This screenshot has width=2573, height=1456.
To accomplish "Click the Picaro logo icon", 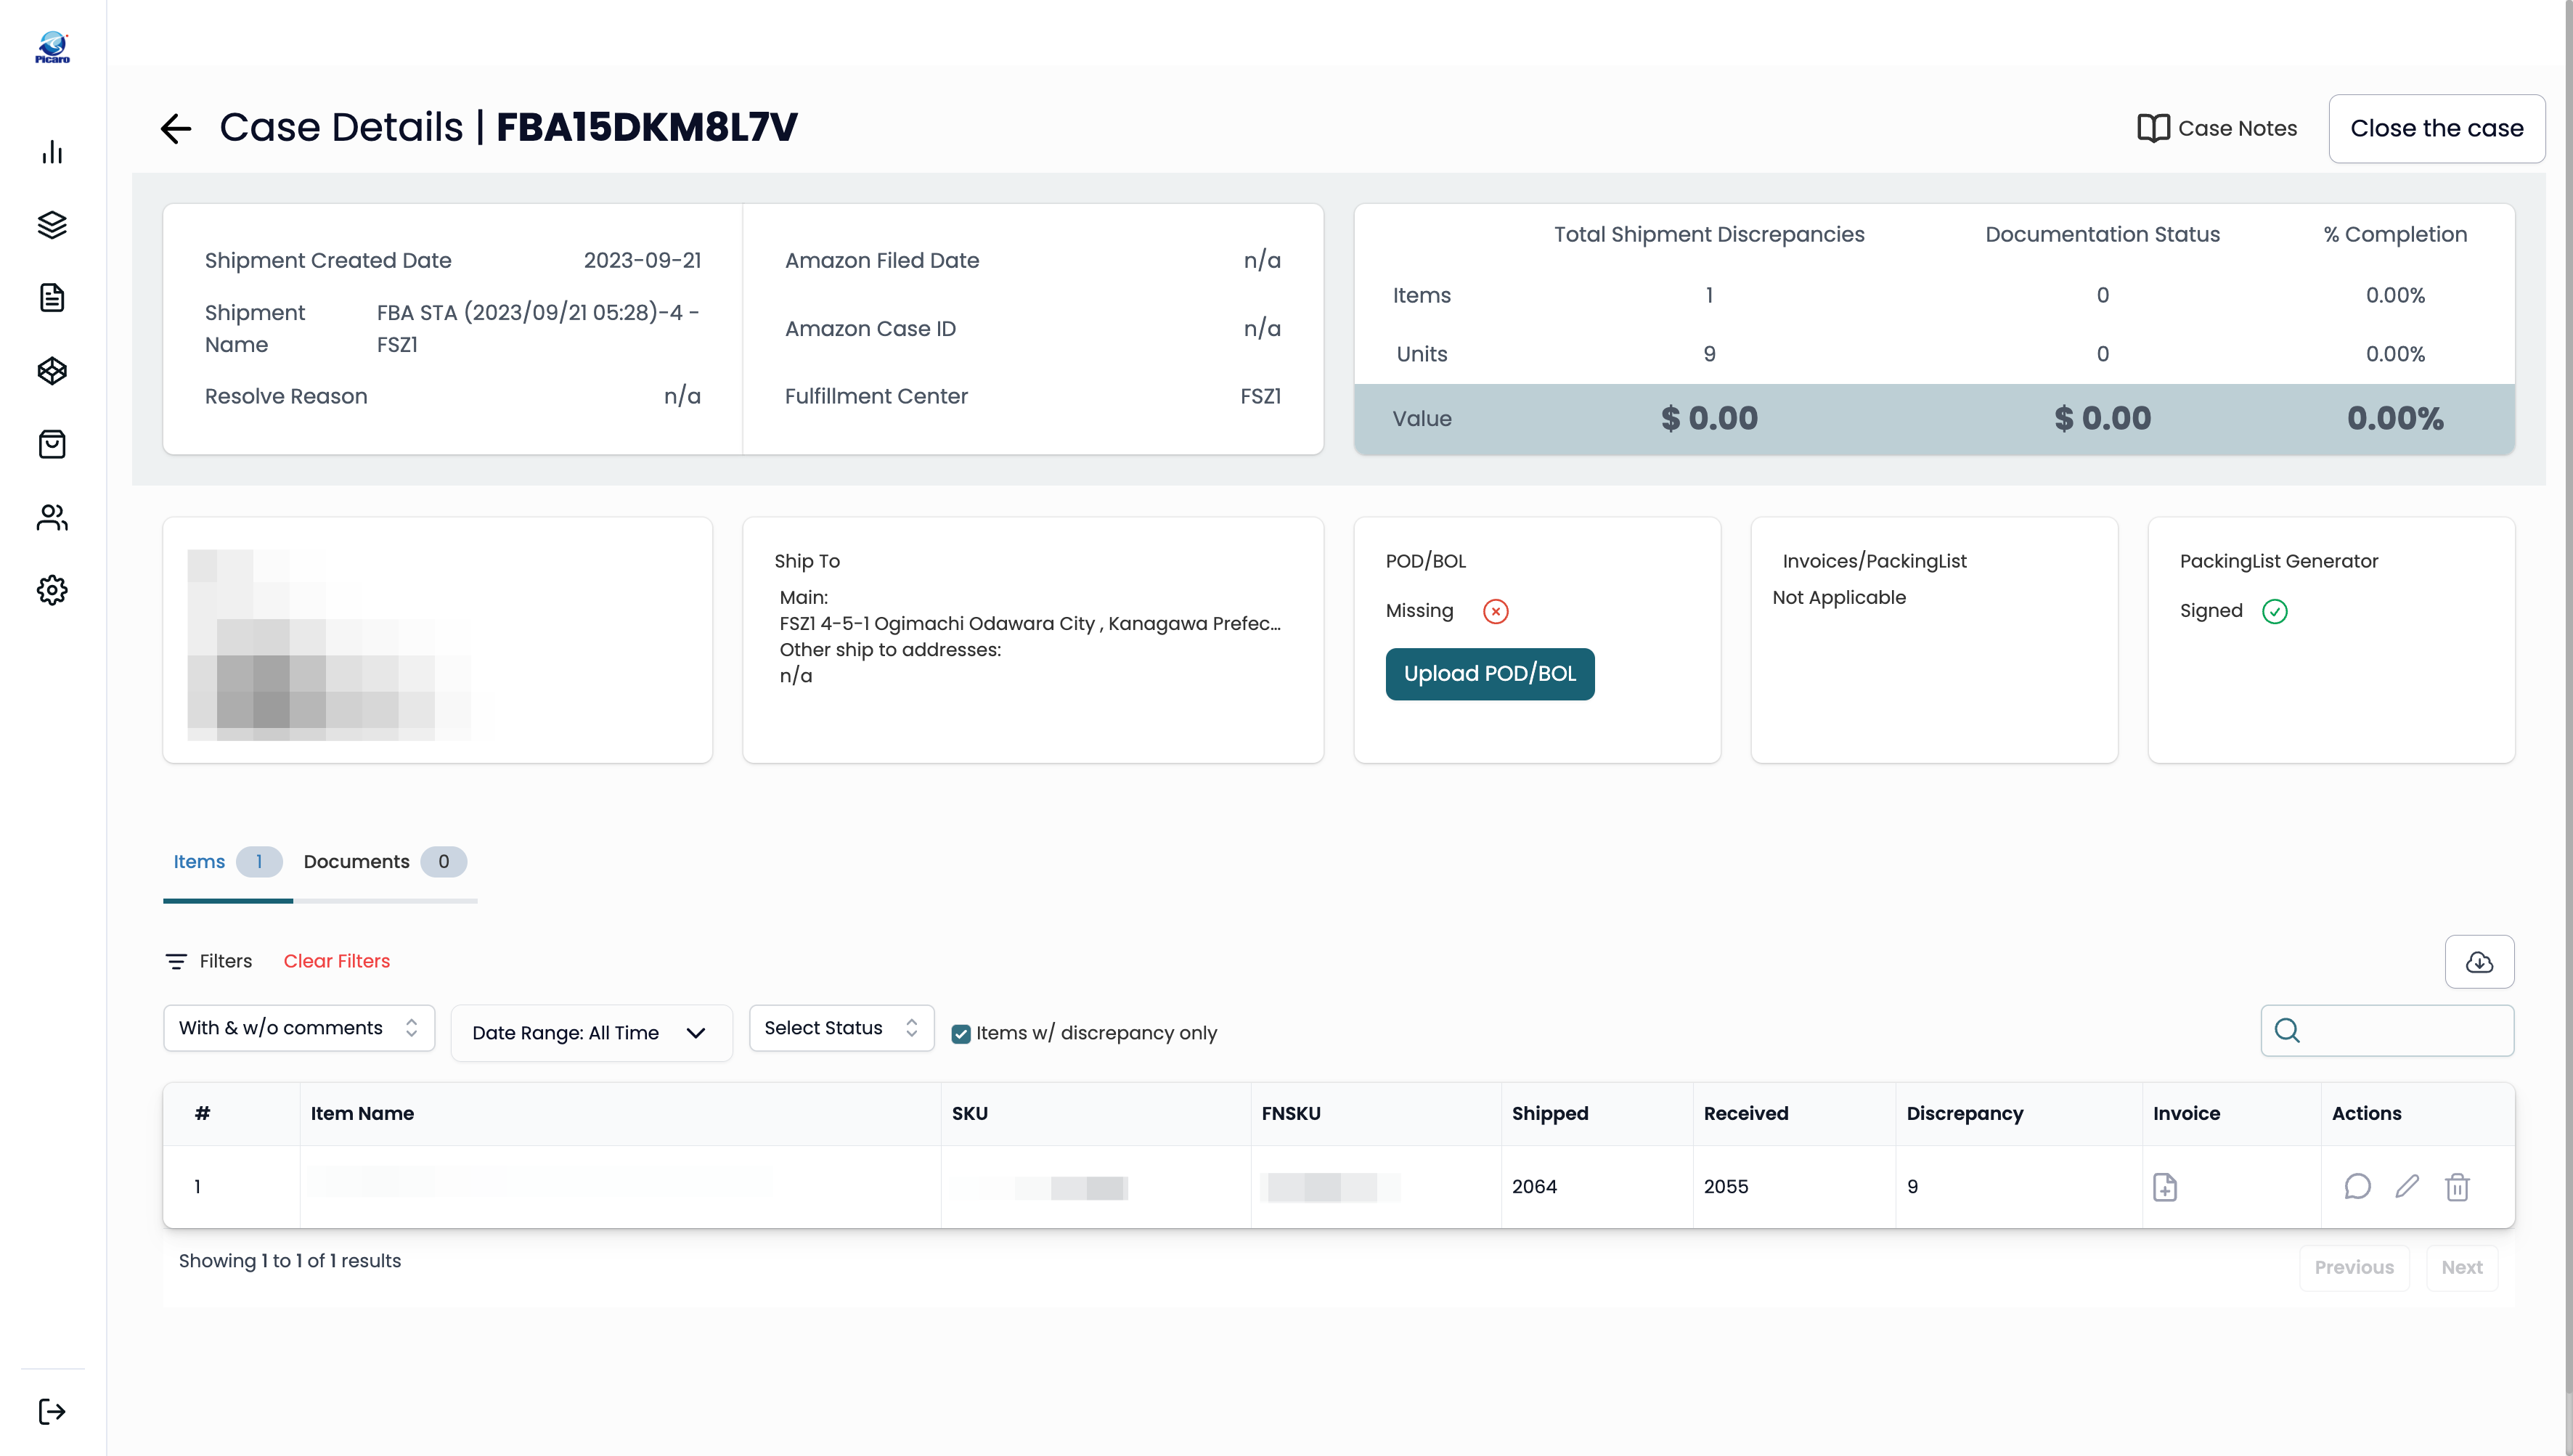I will pyautogui.click(x=52, y=47).
